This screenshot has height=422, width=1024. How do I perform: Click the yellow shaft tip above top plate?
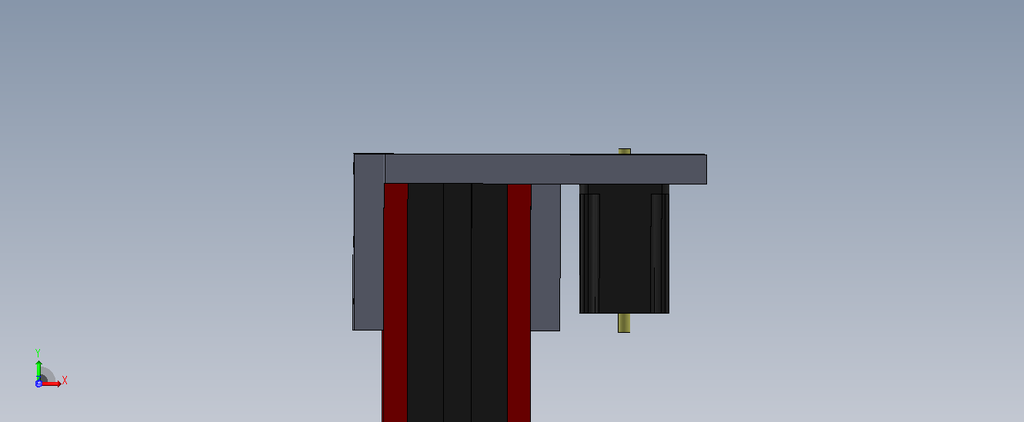coord(624,151)
